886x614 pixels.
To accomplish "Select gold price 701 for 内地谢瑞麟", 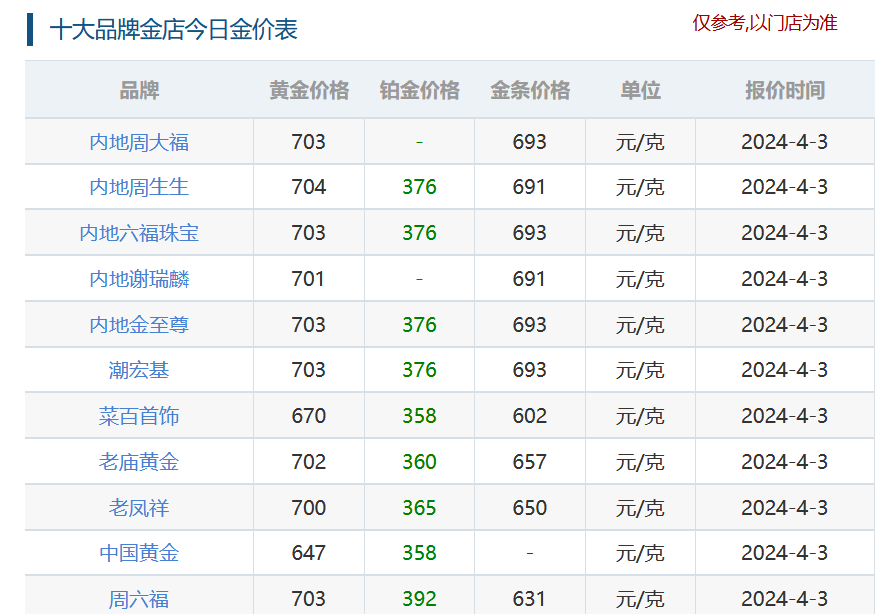I will coord(308,279).
